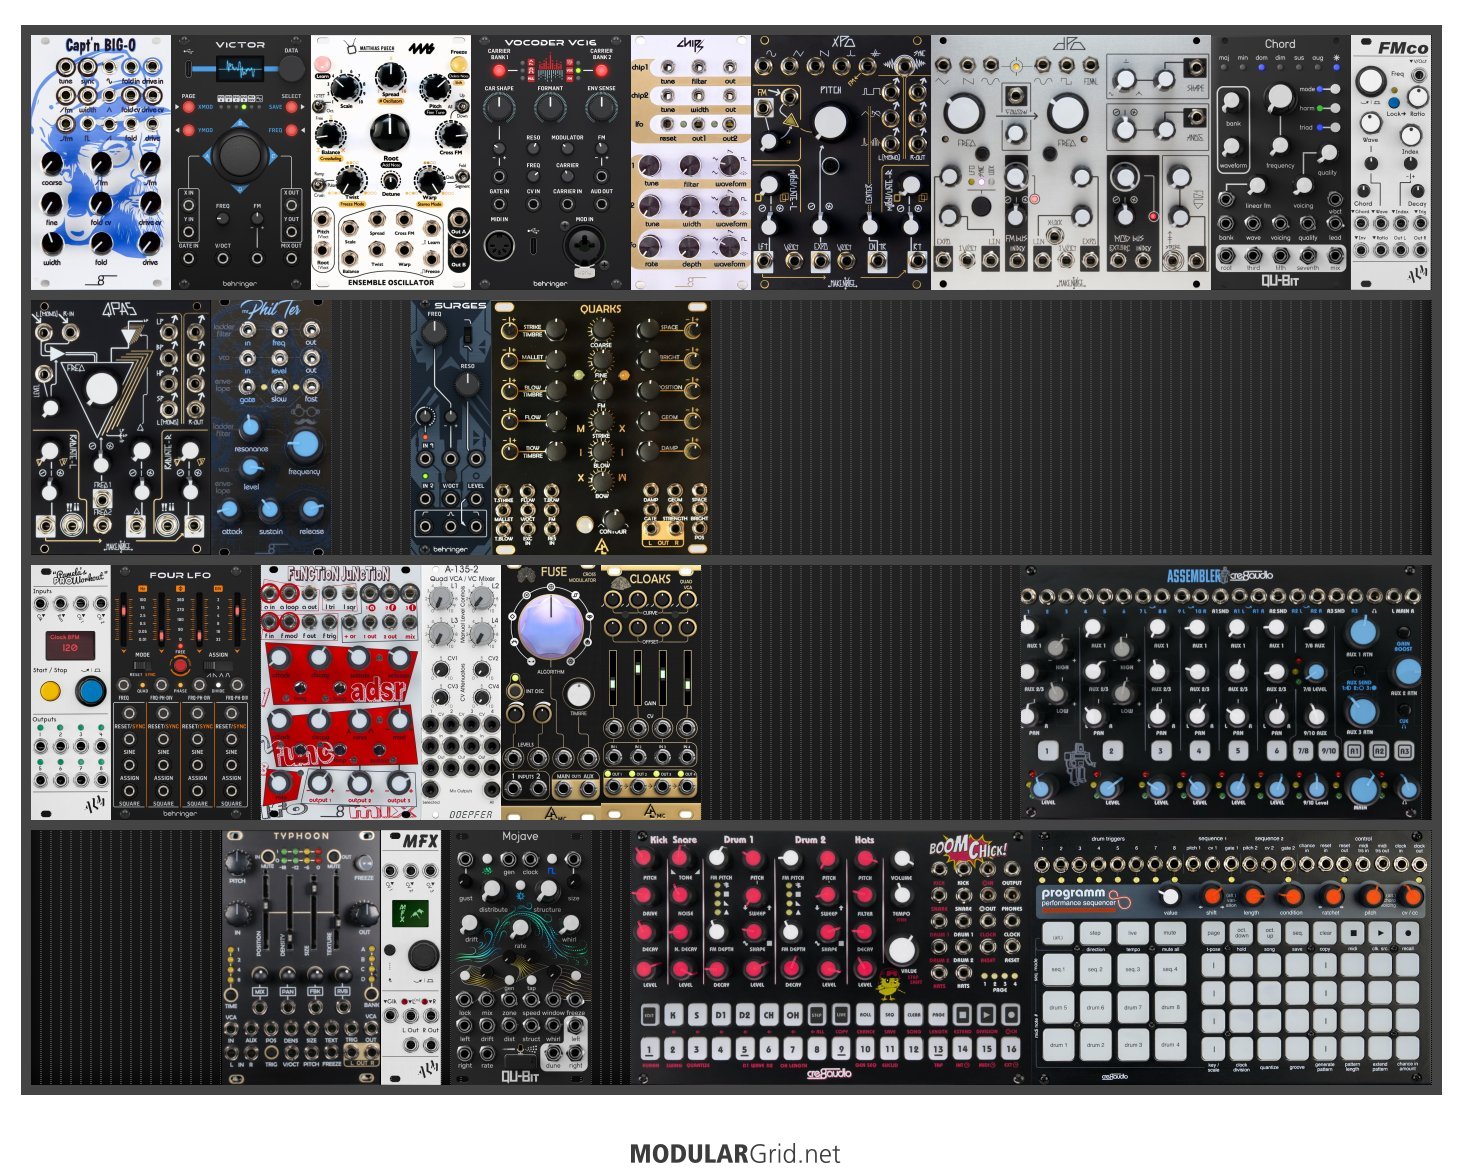This screenshot has height=1175, width=1472.
Task: Click the ROLL button on Boom Chick
Action: coord(866,1014)
